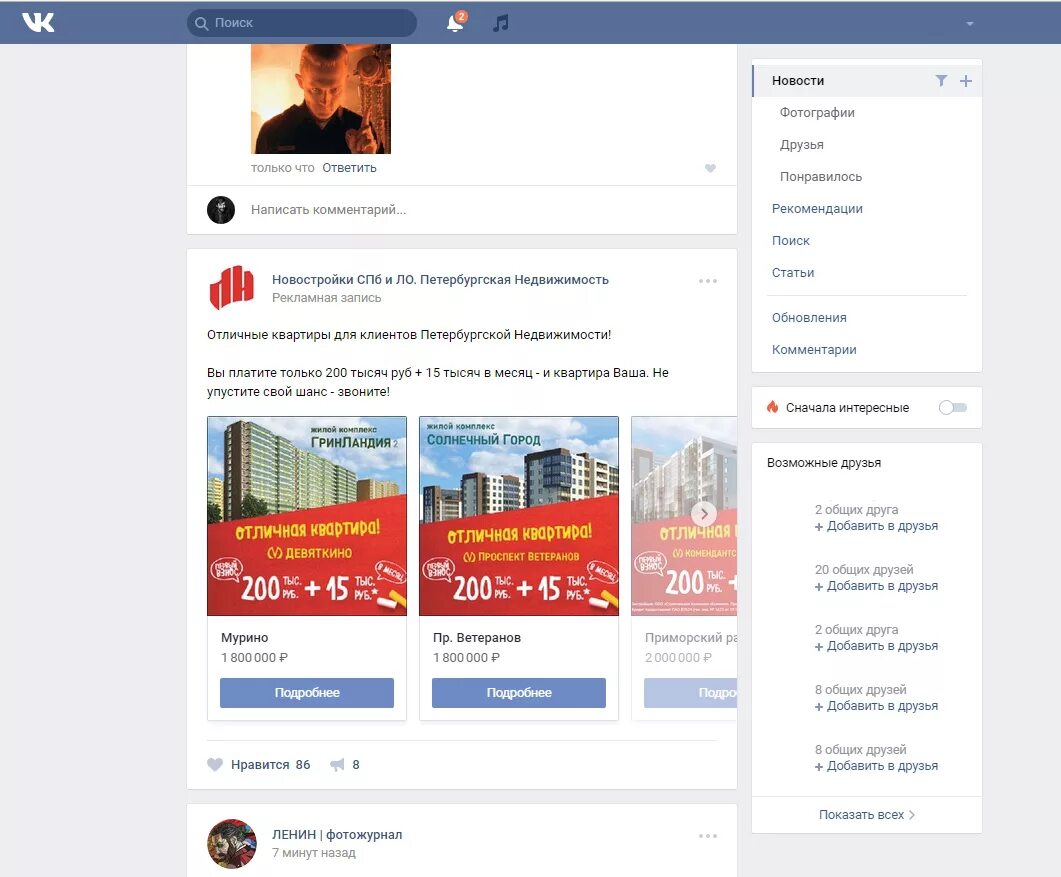Toggle the Сначала интересные switch
The image size is (1061, 877).
click(953, 407)
